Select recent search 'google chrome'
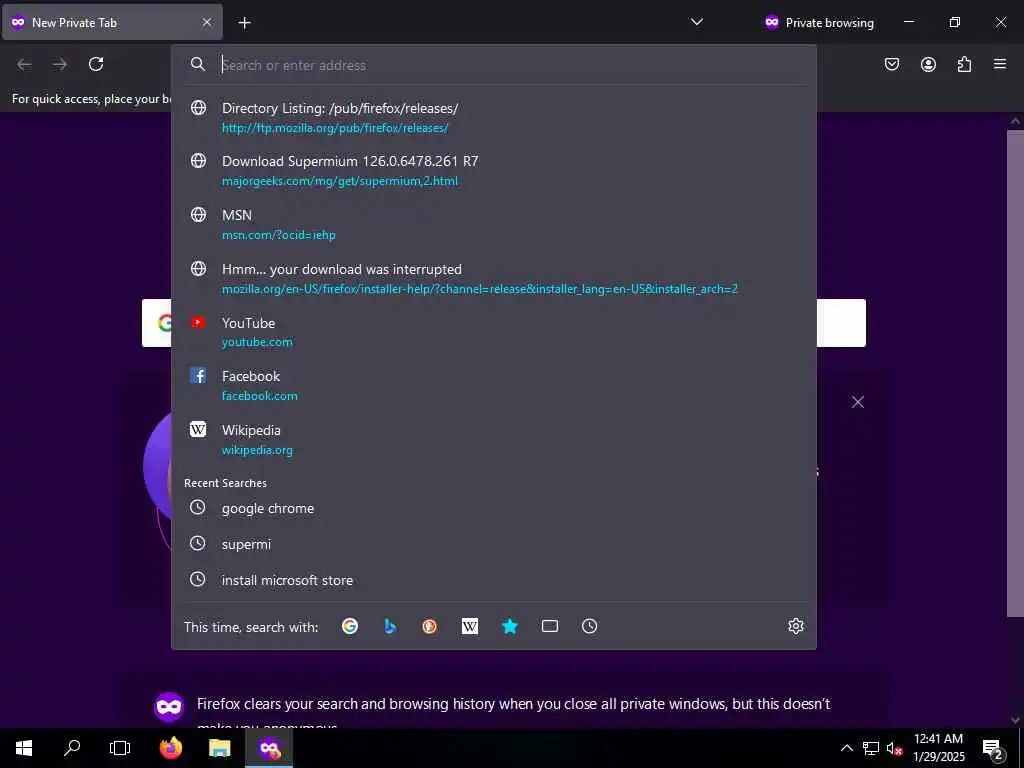The width and height of the screenshot is (1024, 768). 494,508
